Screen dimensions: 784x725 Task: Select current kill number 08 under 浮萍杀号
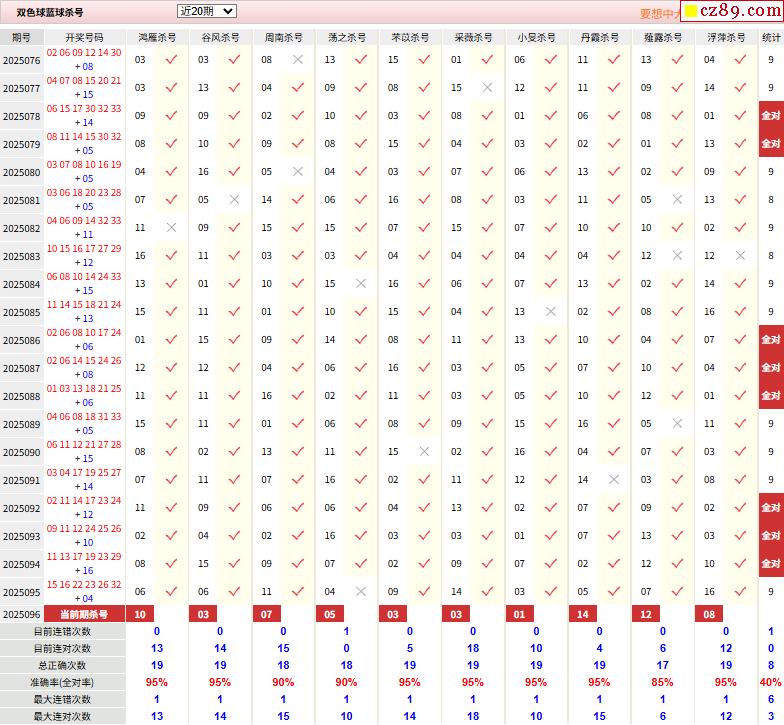coord(709,614)
